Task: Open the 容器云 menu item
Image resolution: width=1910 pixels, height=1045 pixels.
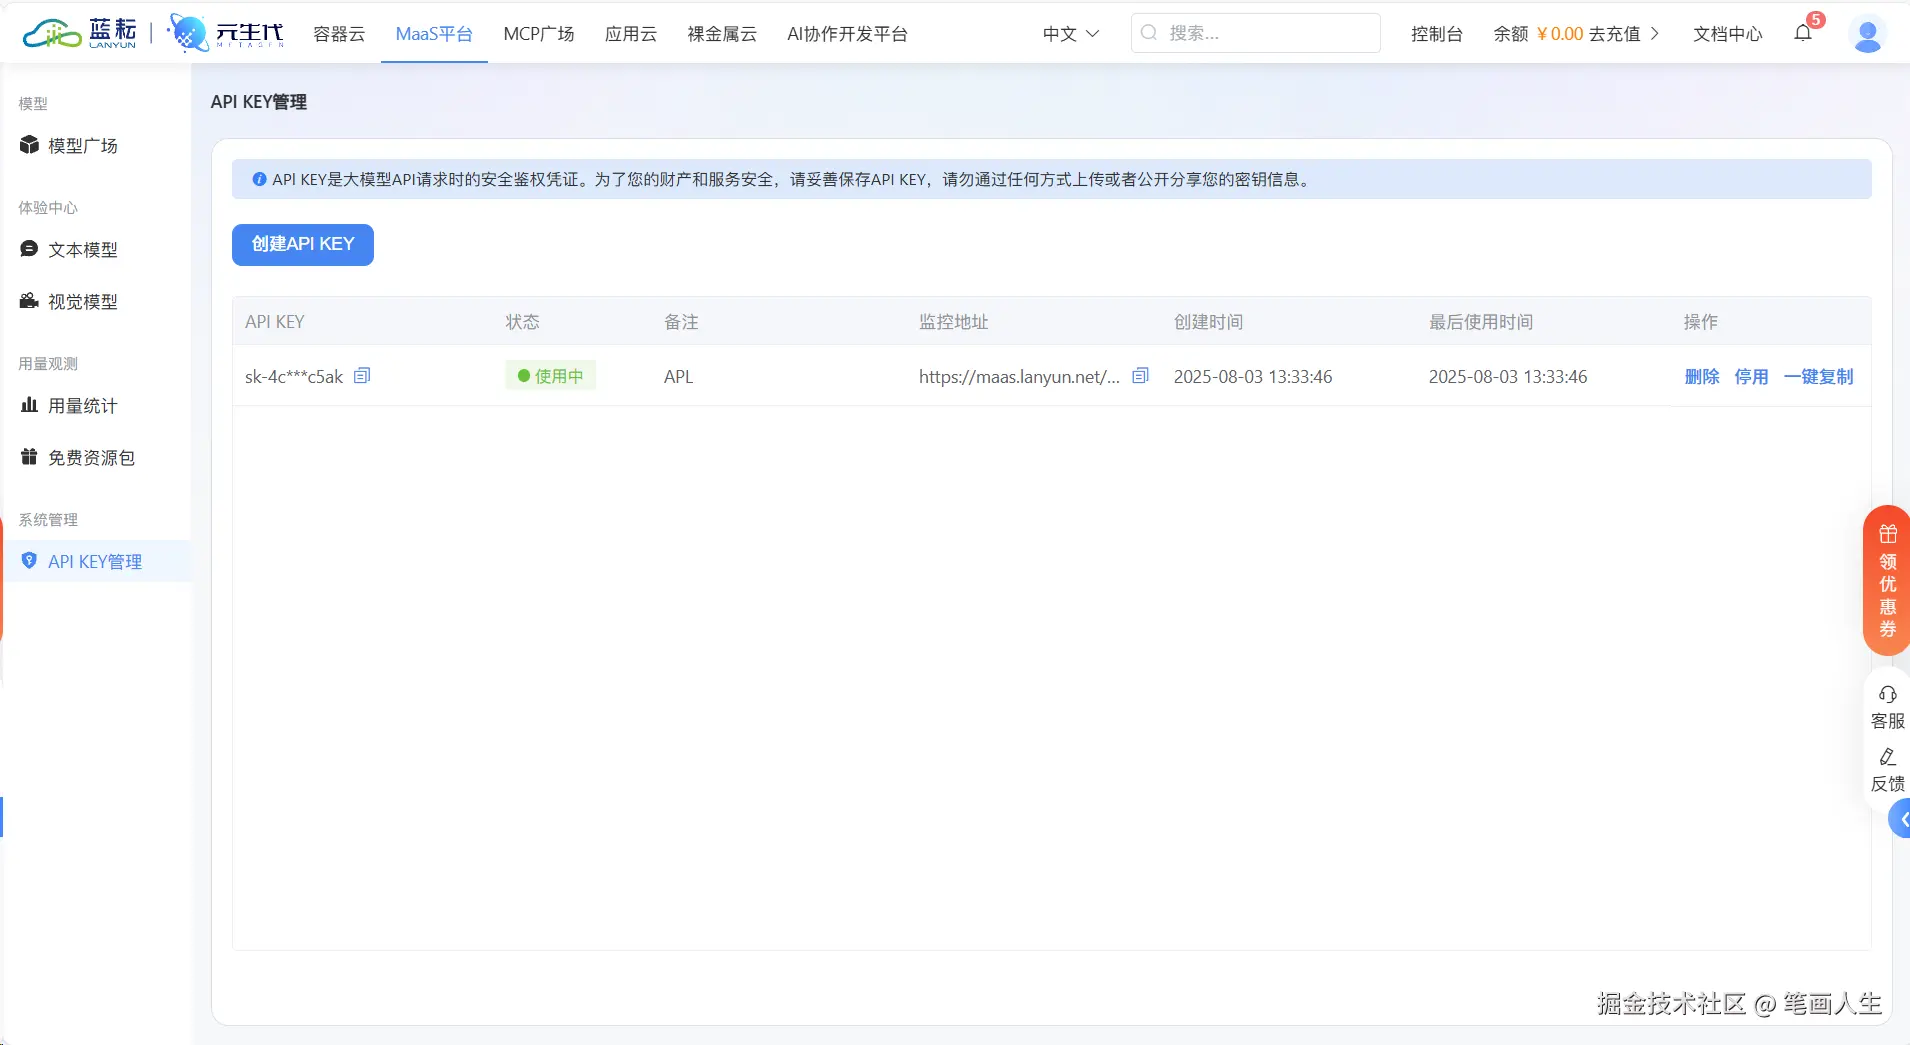Action: pos(339,33)
